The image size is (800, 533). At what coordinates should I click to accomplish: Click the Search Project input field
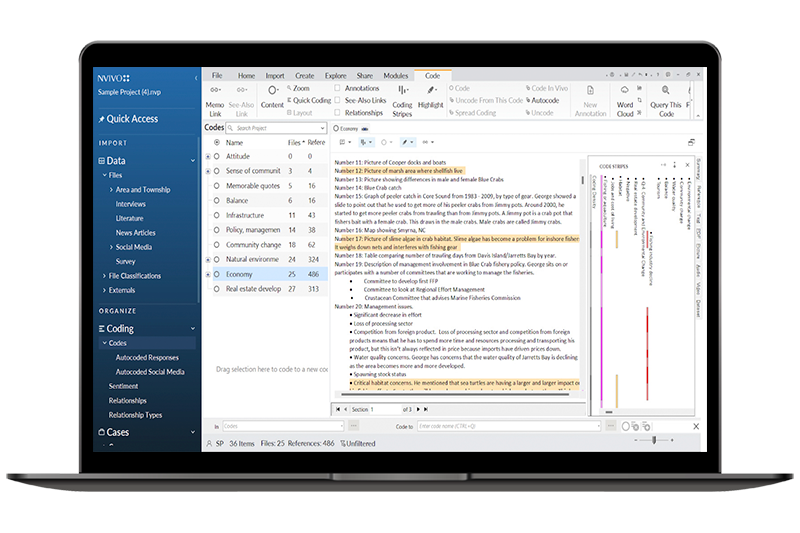pyautogui.click(x=277, y=128)
